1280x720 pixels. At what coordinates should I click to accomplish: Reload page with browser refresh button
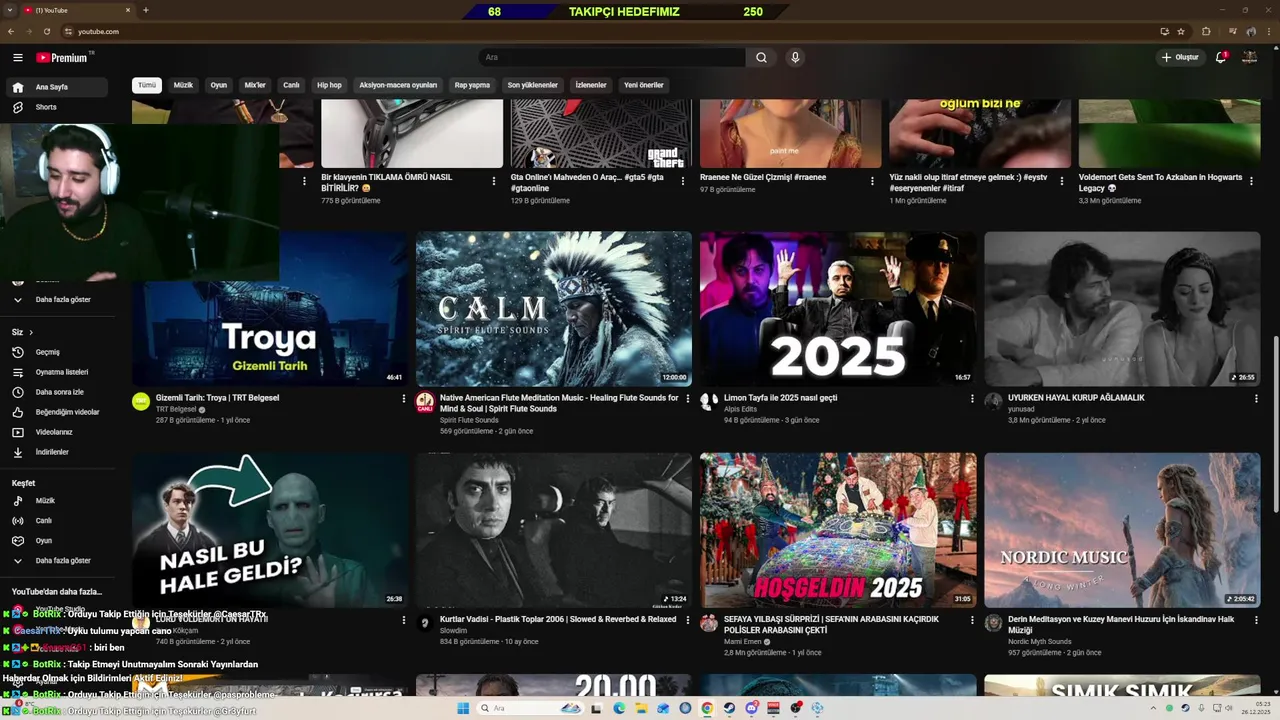pyautogui.click(x=46, y=31)
